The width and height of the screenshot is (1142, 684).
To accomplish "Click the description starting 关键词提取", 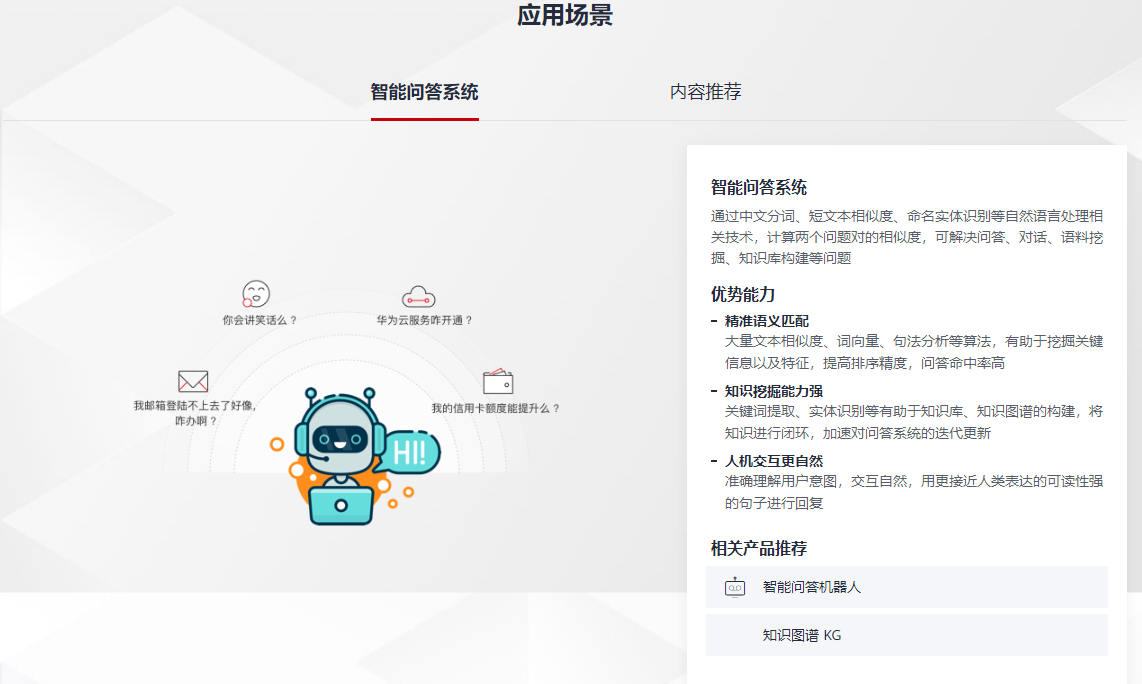I will point(913,422).
